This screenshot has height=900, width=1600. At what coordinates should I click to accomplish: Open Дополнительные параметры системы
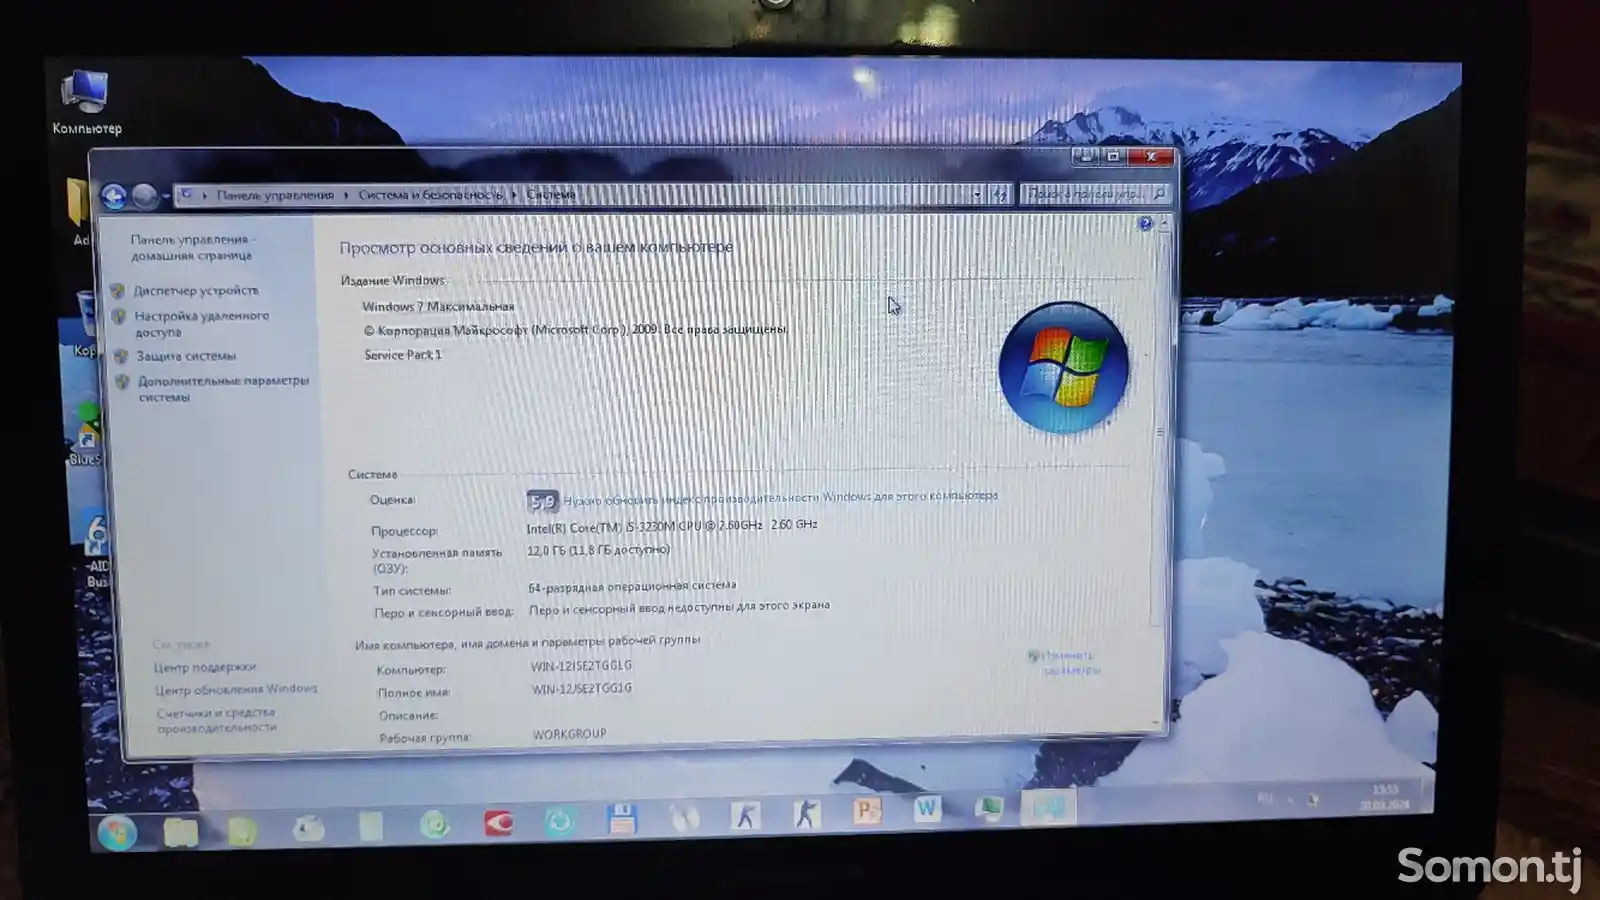(x=223, y=389)
